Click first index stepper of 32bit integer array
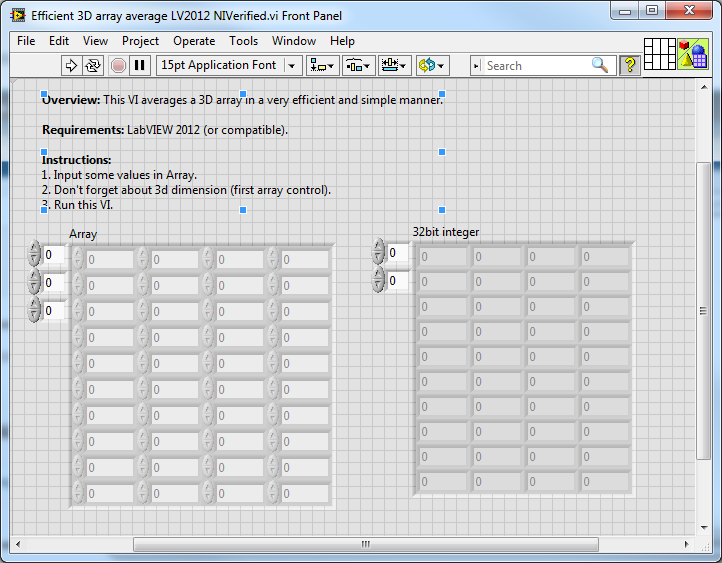The image size is (722, 563). pyautogui.click(x=378, y=253)
